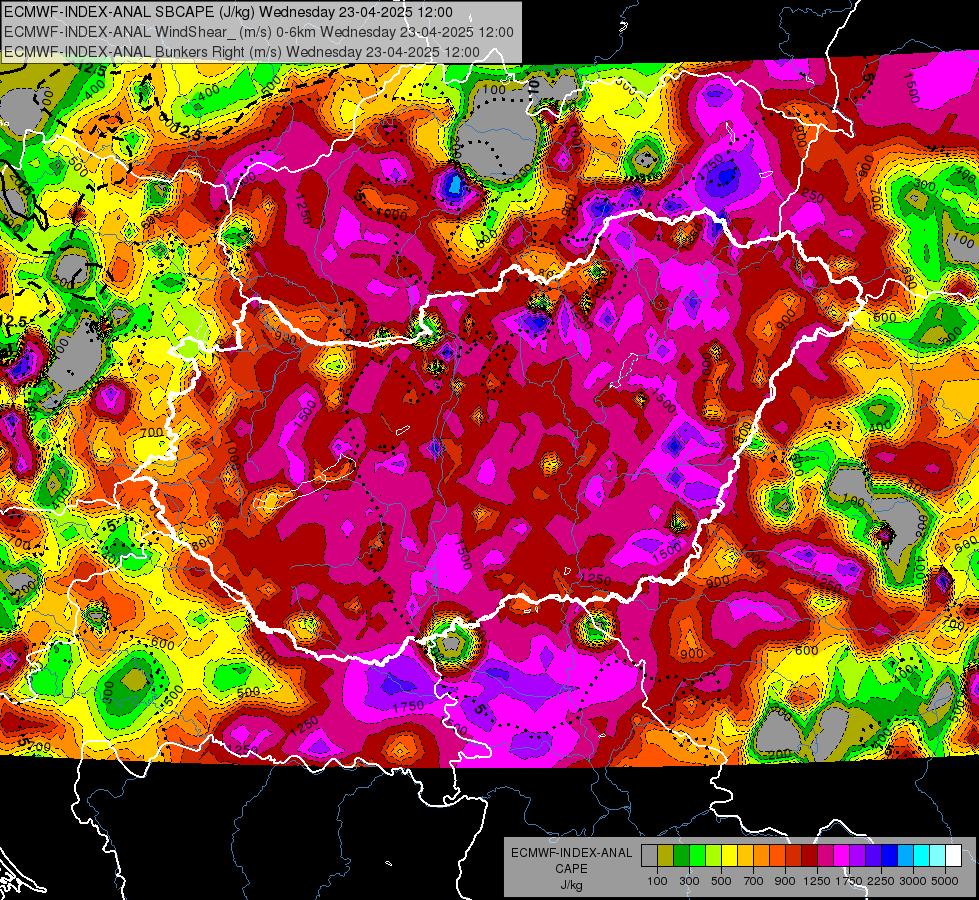Select the bright magenta legend swatch before 1750

(842, 855)
